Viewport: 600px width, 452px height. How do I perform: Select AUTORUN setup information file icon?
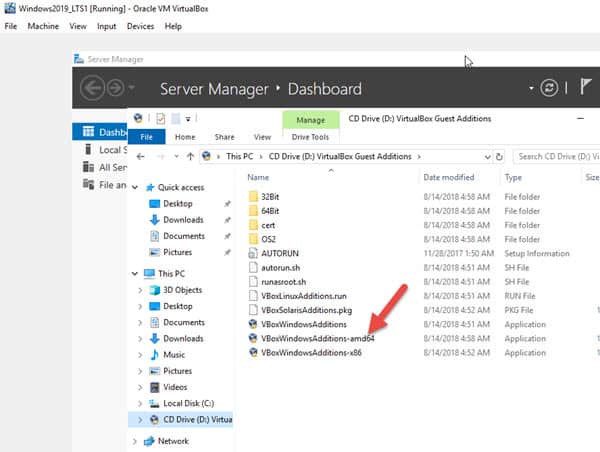(253, 253)
